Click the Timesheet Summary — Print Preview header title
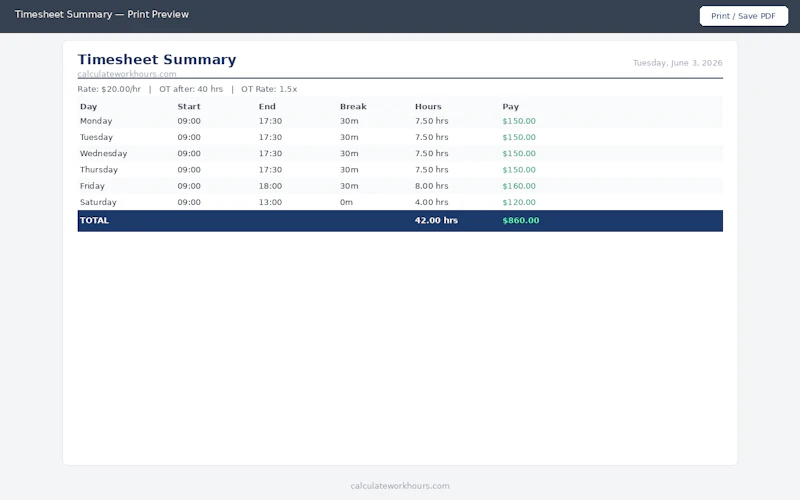 (102, 14)
